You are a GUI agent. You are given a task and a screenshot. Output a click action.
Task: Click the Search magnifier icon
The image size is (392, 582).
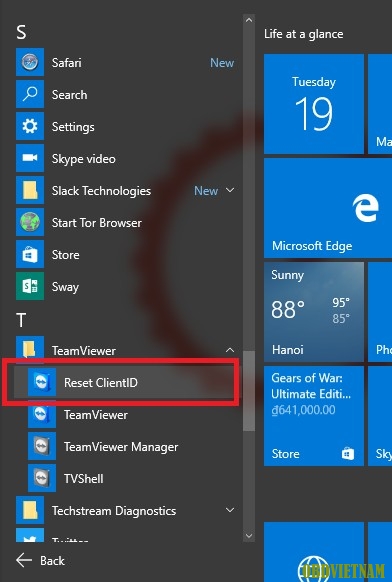pyautogui.click(x=30, y=94)
